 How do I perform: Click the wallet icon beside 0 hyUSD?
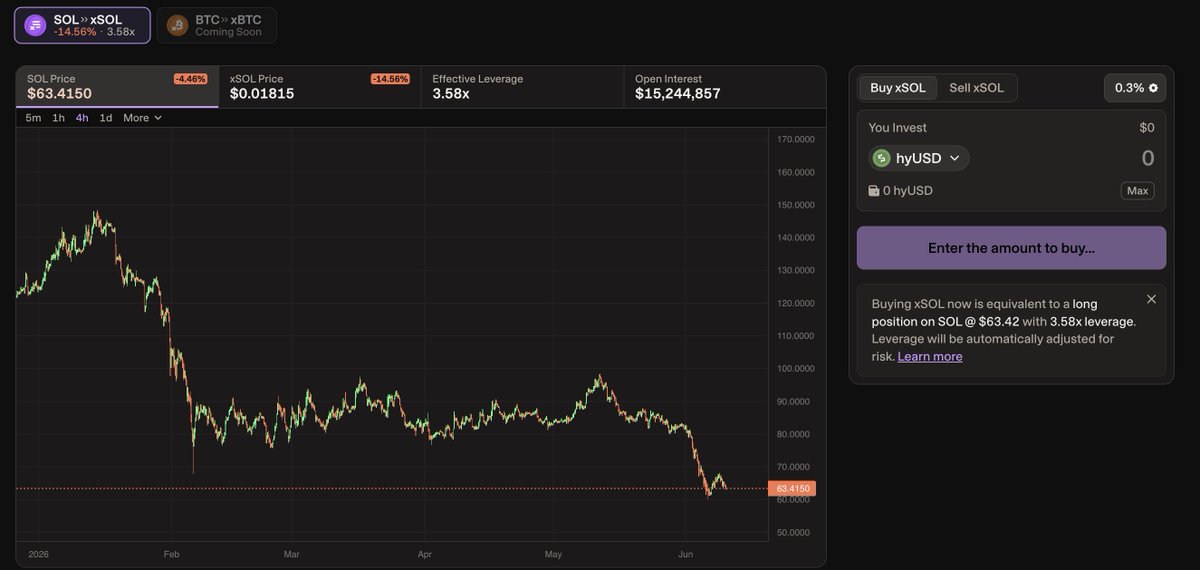(x=873, y=191)
